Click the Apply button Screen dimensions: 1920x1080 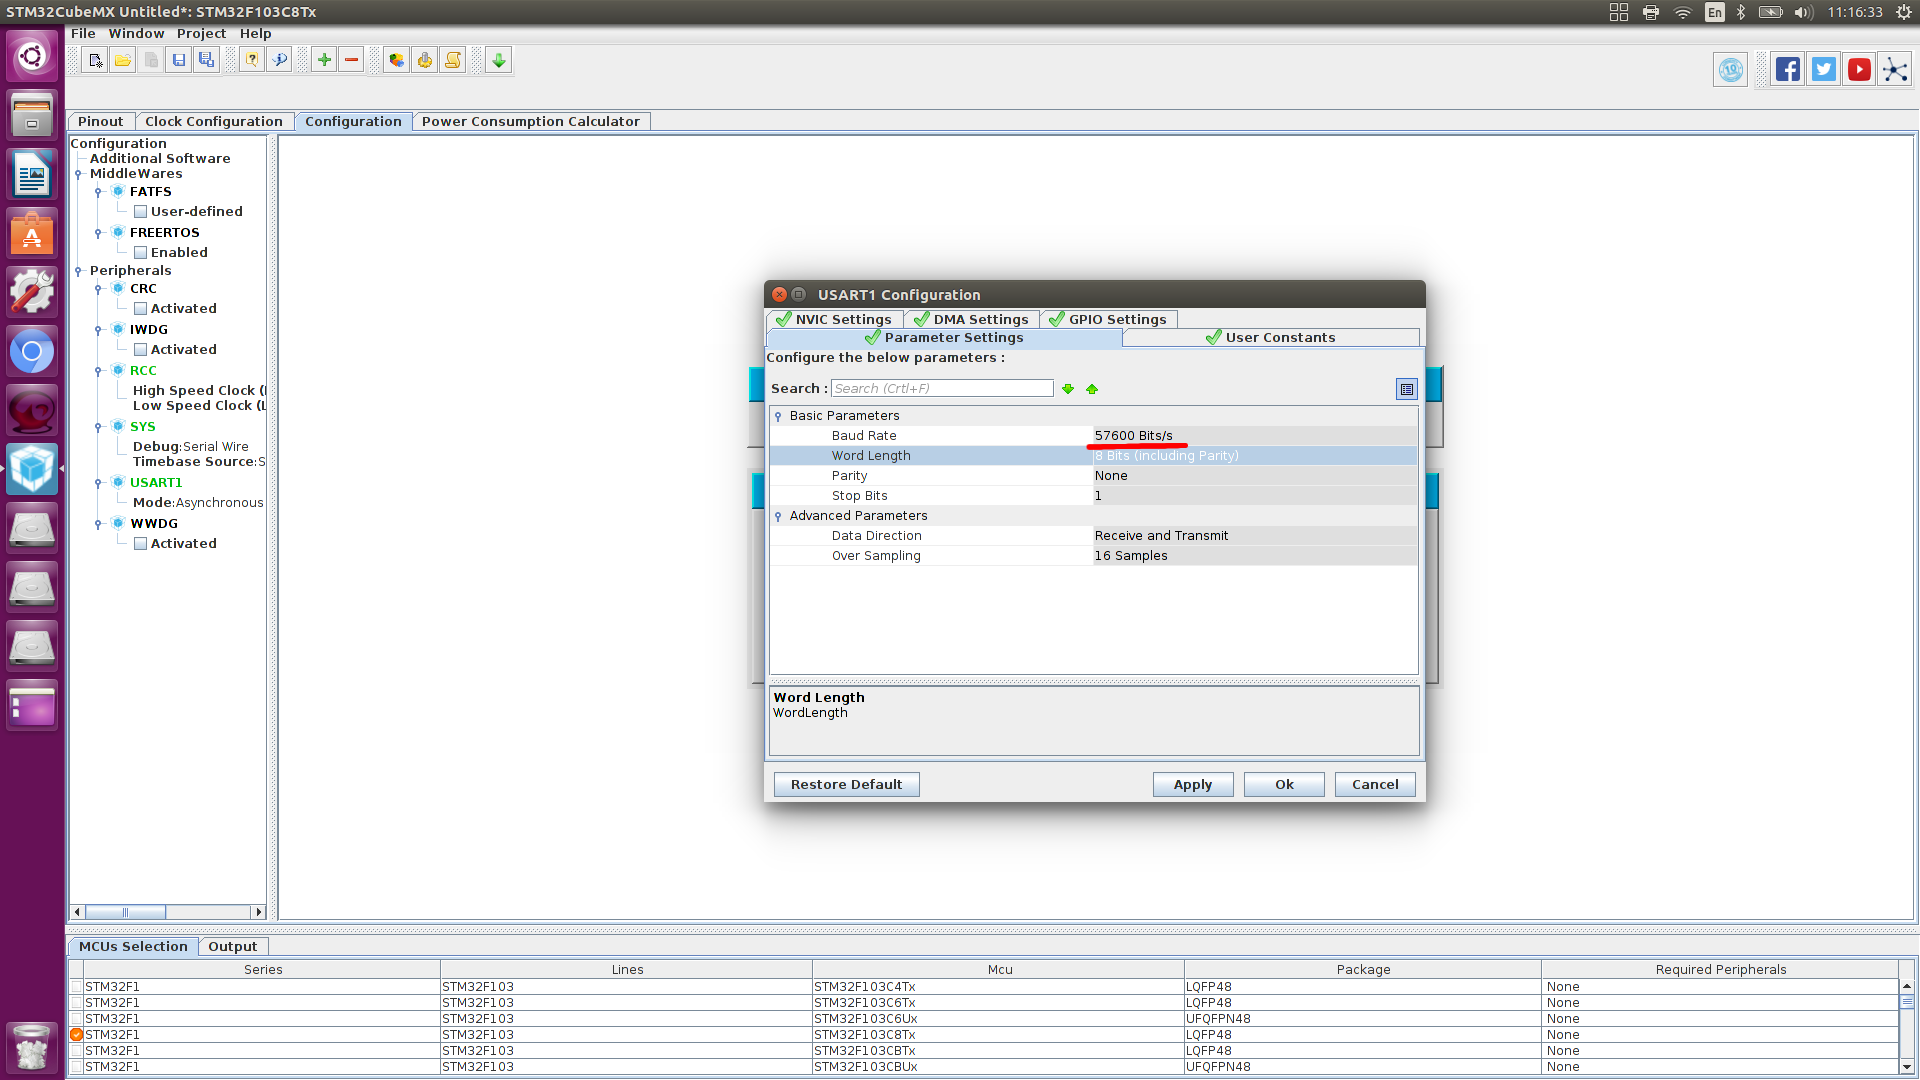click(x=1192, y=785)
